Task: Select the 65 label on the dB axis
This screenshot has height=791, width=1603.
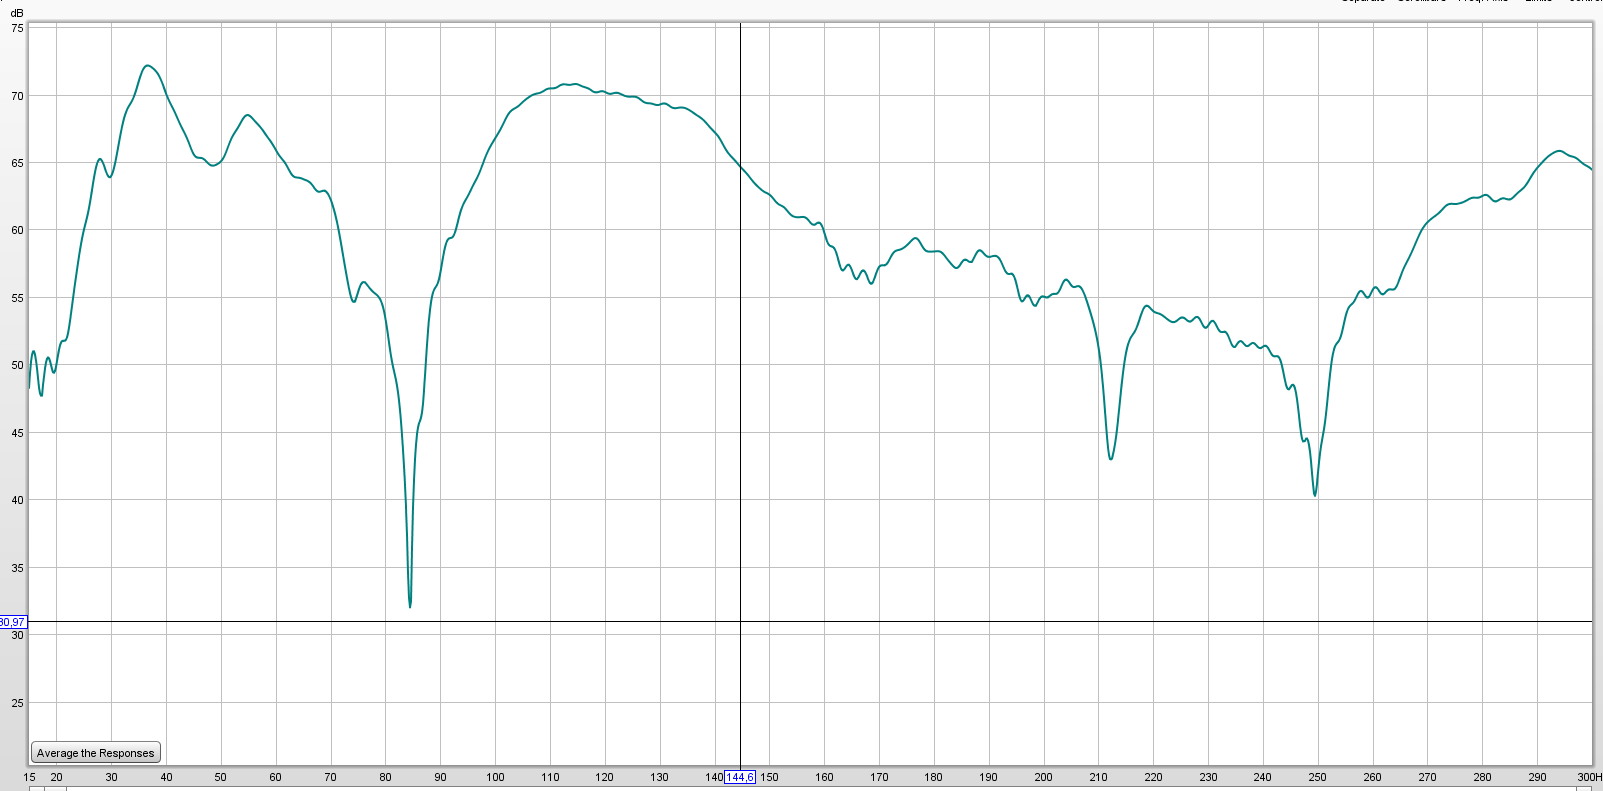Action: click(17, 163)
